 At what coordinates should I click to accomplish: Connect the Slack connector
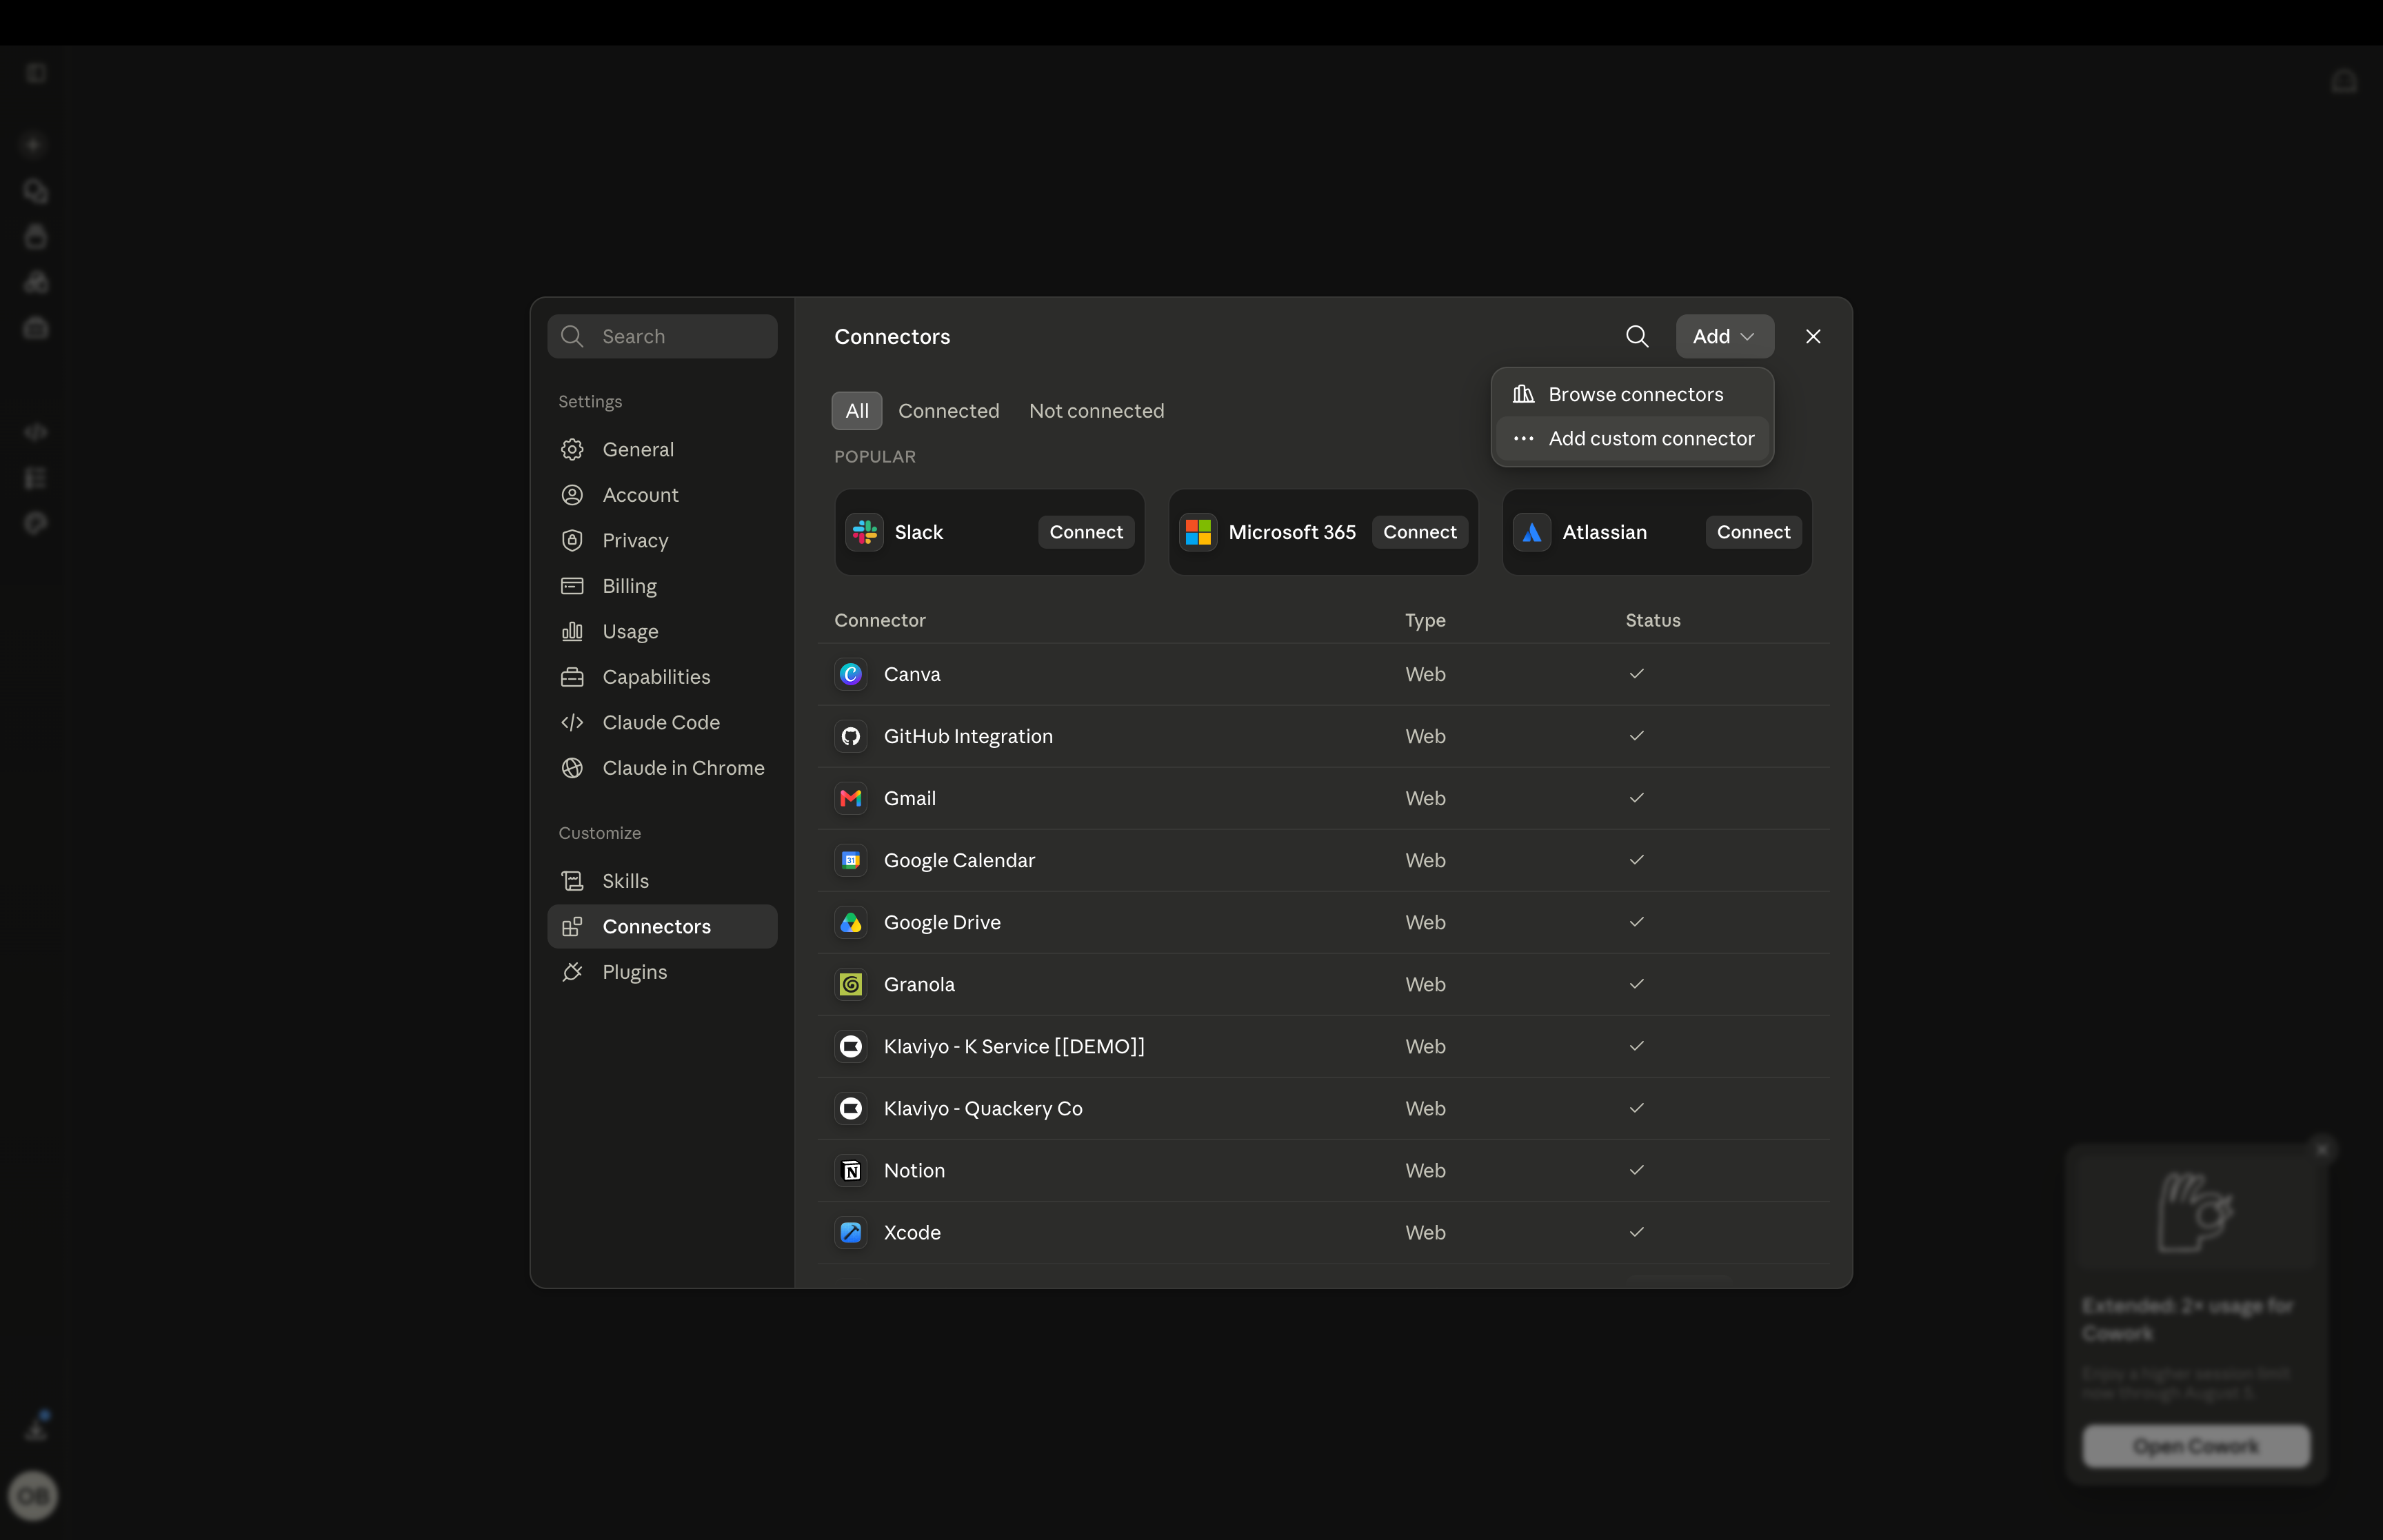1086,532
